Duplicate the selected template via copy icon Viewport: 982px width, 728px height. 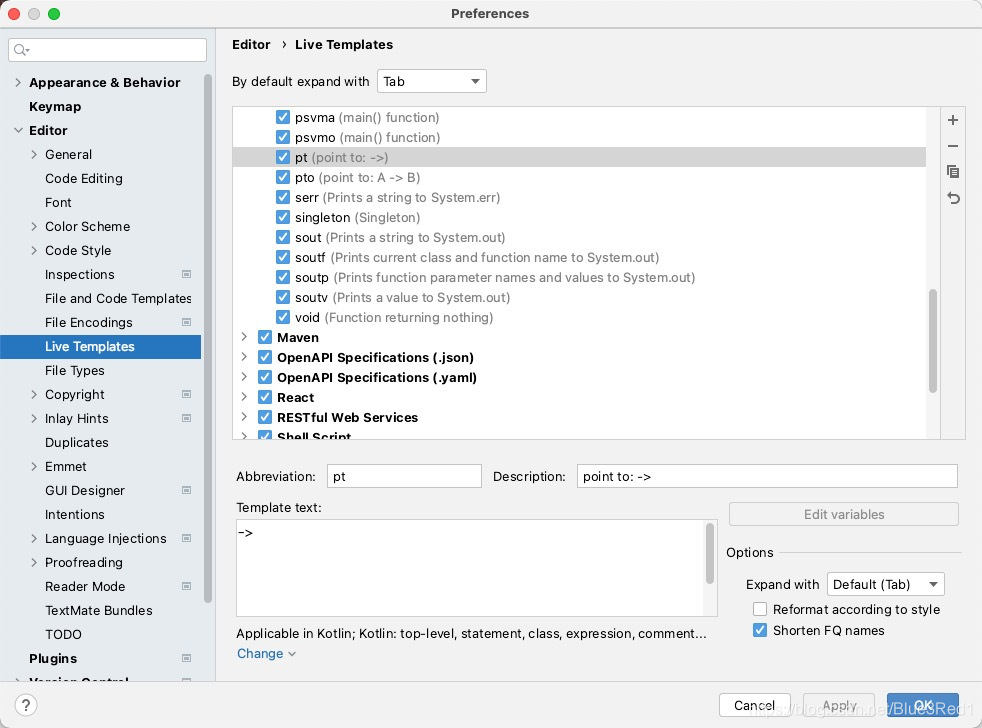(953, 172)
